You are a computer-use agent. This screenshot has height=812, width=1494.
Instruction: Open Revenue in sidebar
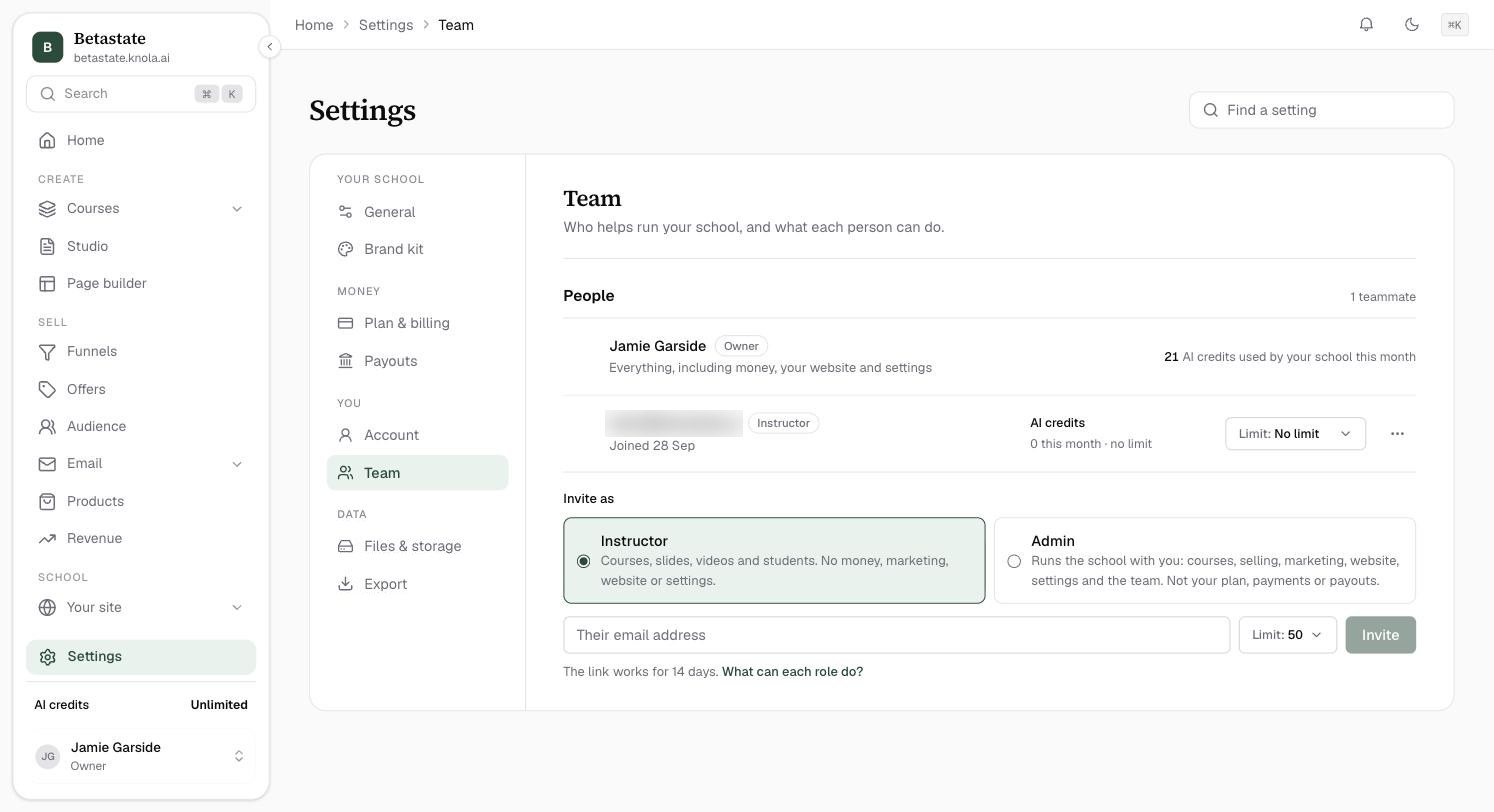coord(141,538)
